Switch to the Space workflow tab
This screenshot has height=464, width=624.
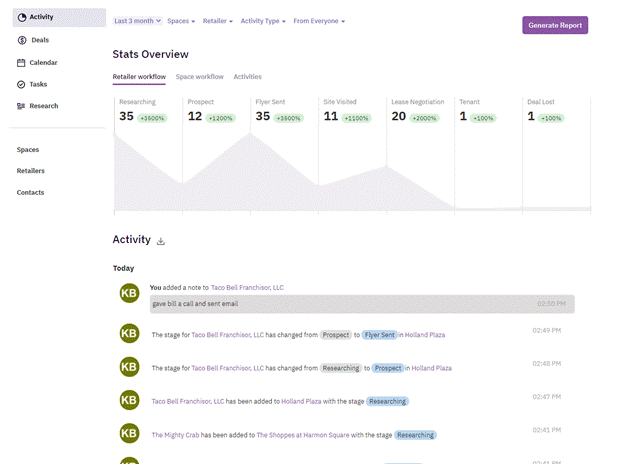click(199, 76)
